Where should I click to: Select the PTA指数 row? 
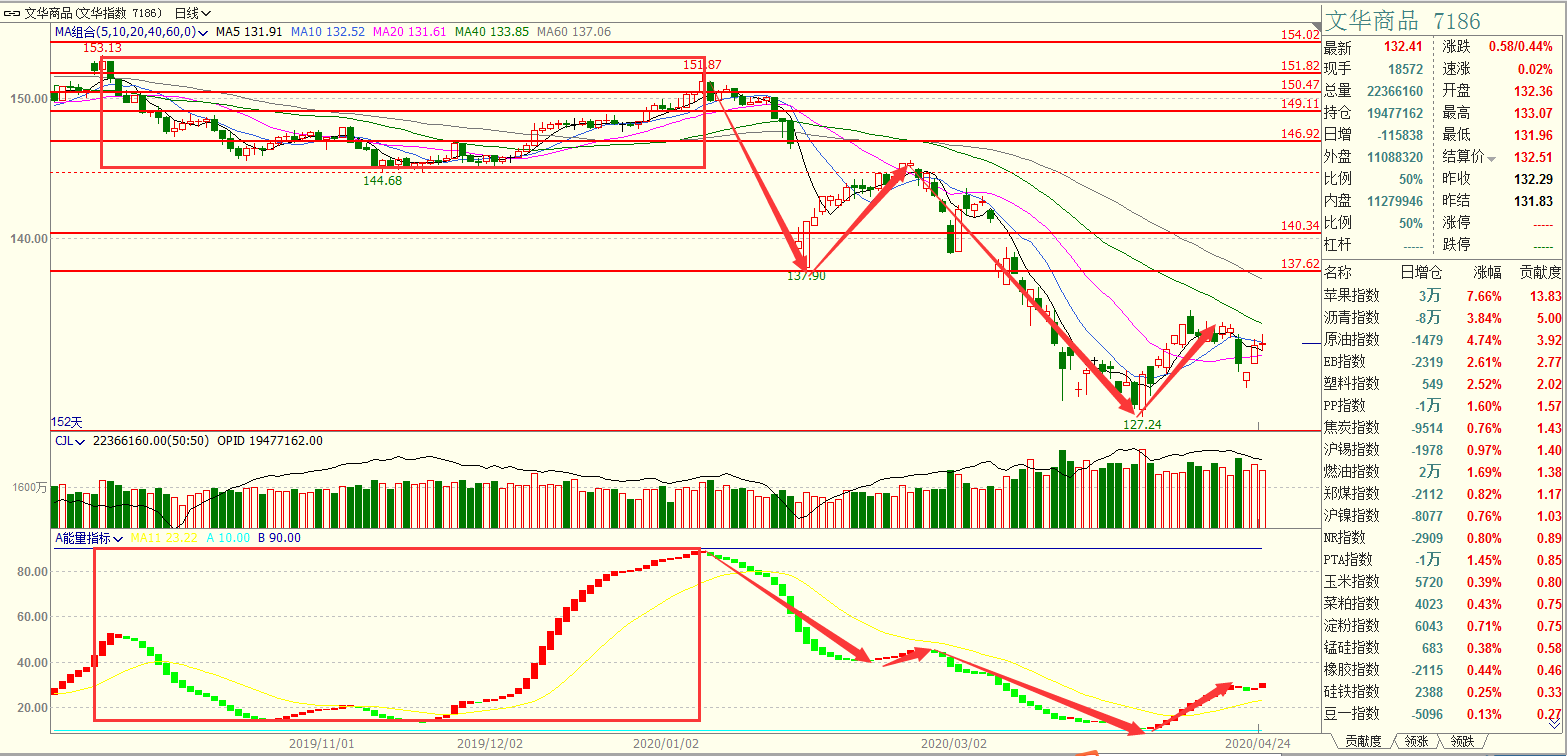(1443, 560)
